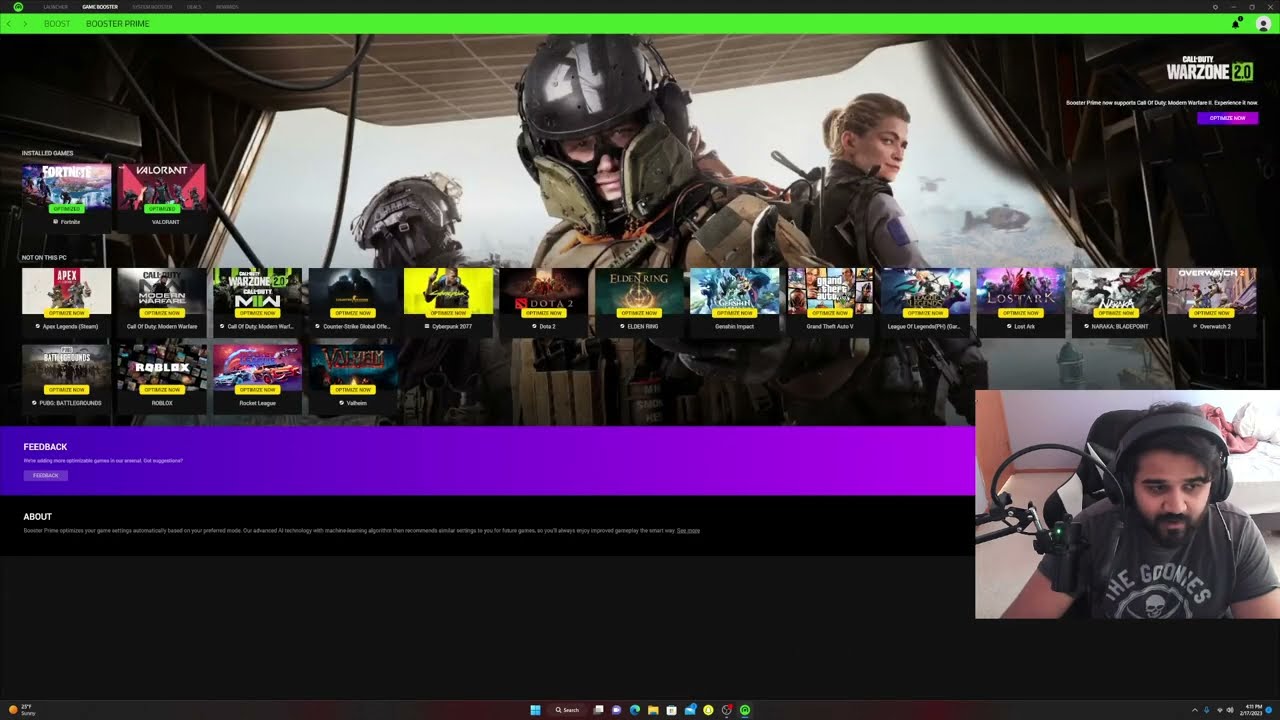Open the System Booster tab
Screen dimensions: 1280x720
point(152,6)
